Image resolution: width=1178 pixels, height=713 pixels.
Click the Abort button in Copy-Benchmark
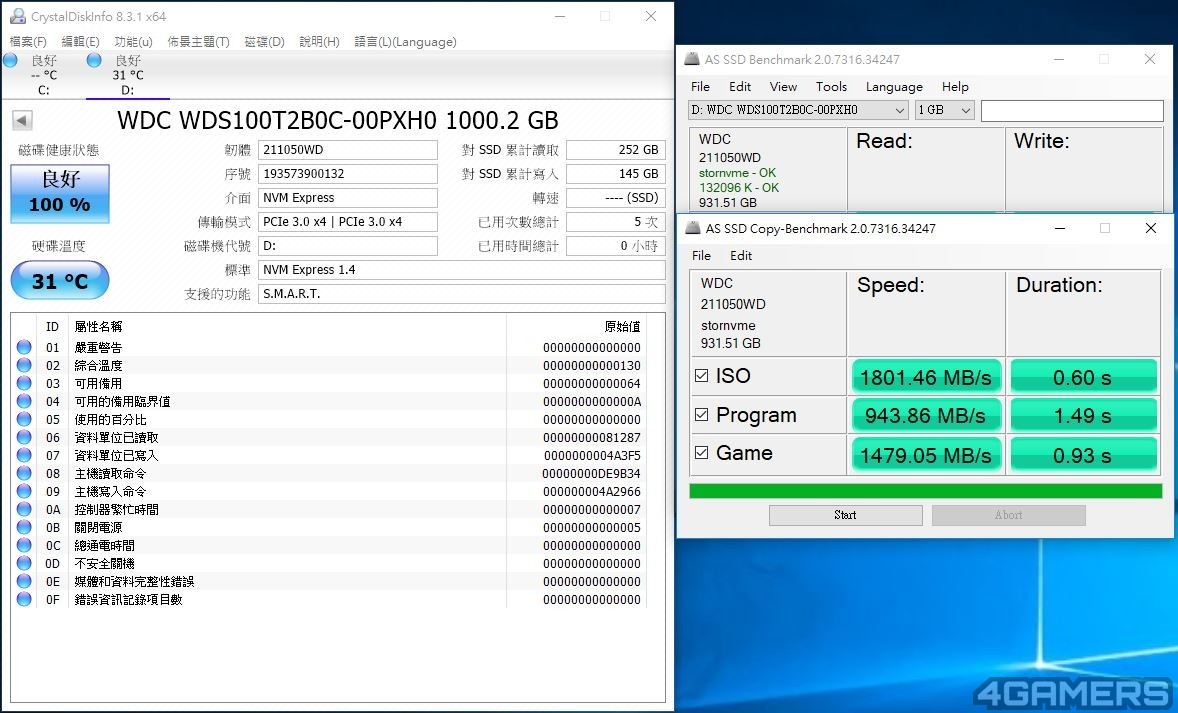pos(1008,515)
